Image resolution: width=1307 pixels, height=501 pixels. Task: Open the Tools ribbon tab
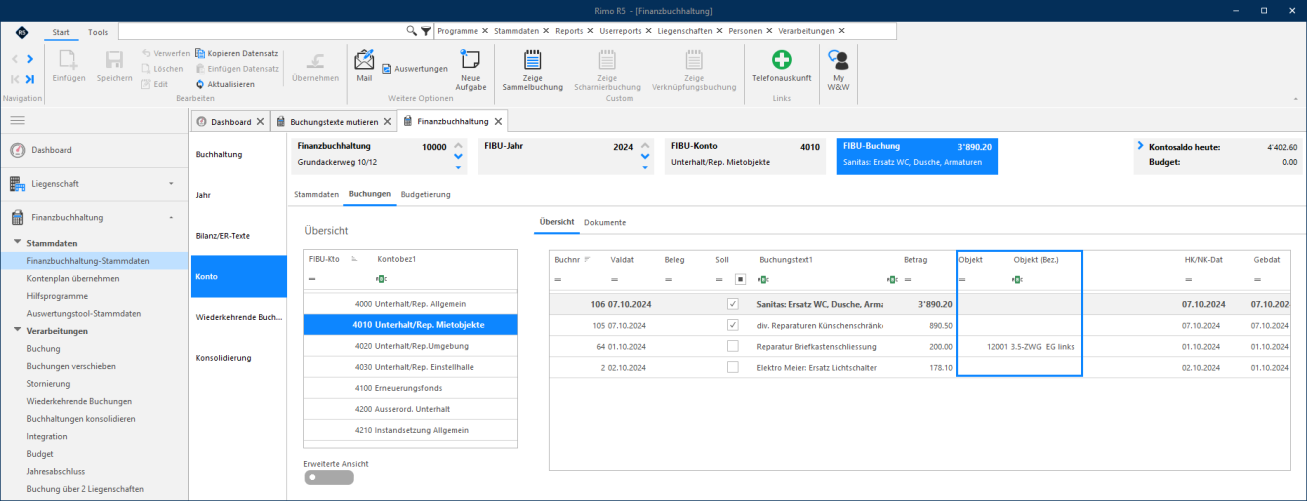coord(98,32)
